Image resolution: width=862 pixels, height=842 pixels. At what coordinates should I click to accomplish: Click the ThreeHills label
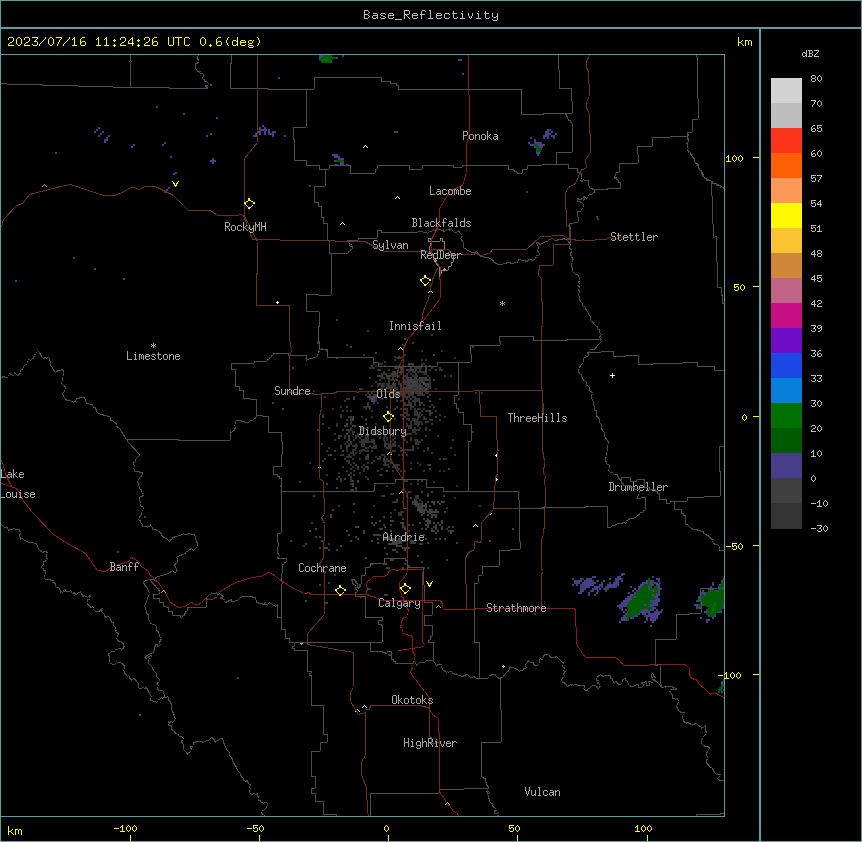[x=537, y=418]
